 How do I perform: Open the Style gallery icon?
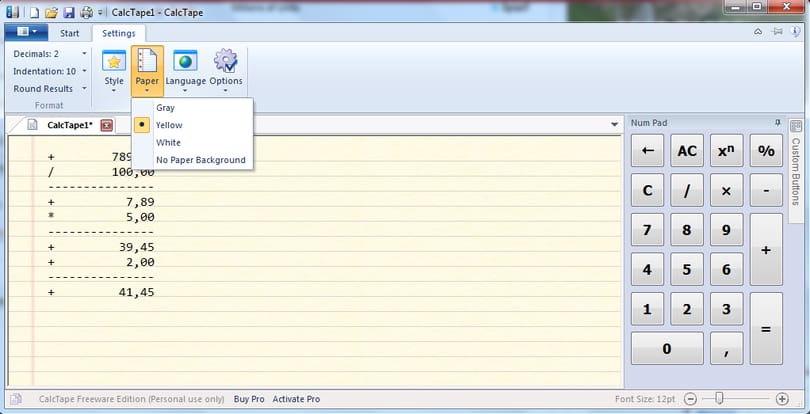[x=114, y=61]
